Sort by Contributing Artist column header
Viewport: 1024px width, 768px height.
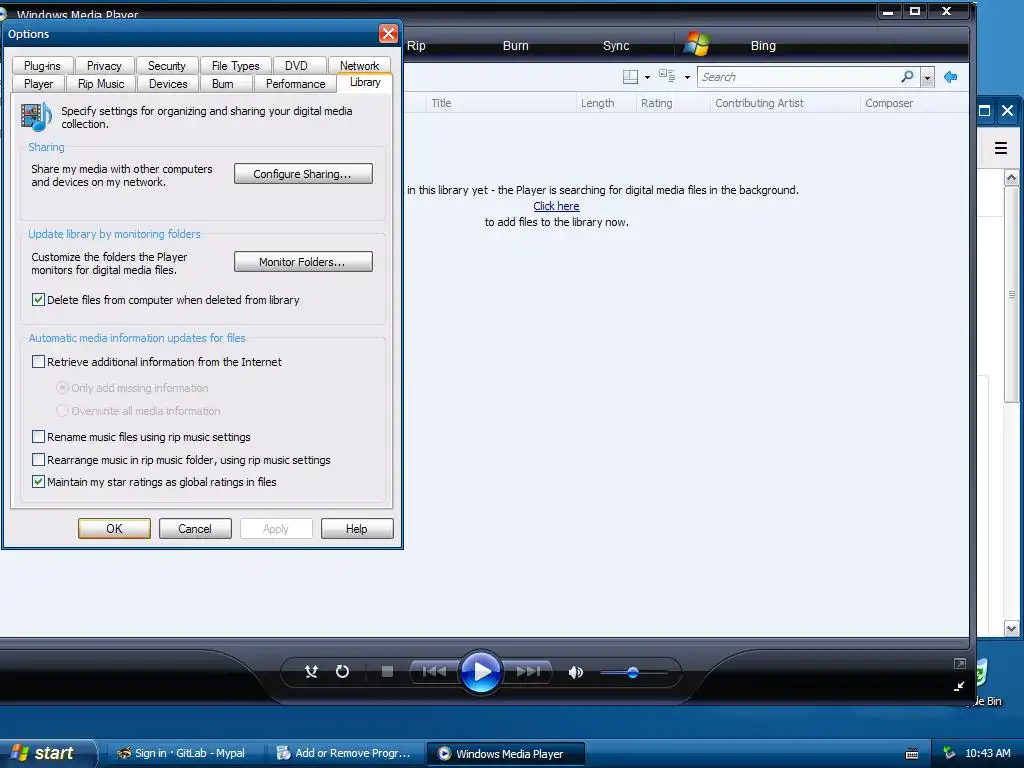pos(785,103)
